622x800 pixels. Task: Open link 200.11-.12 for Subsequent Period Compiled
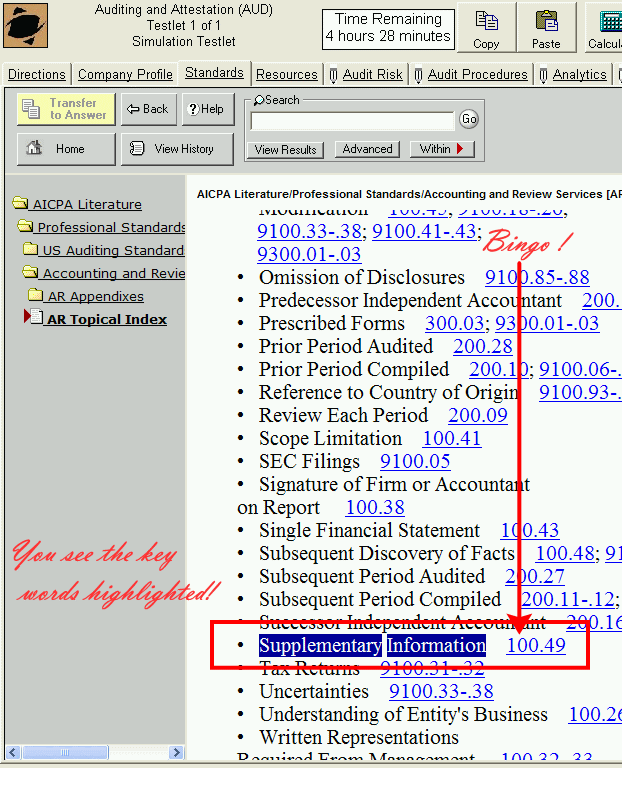click(568, 599)
